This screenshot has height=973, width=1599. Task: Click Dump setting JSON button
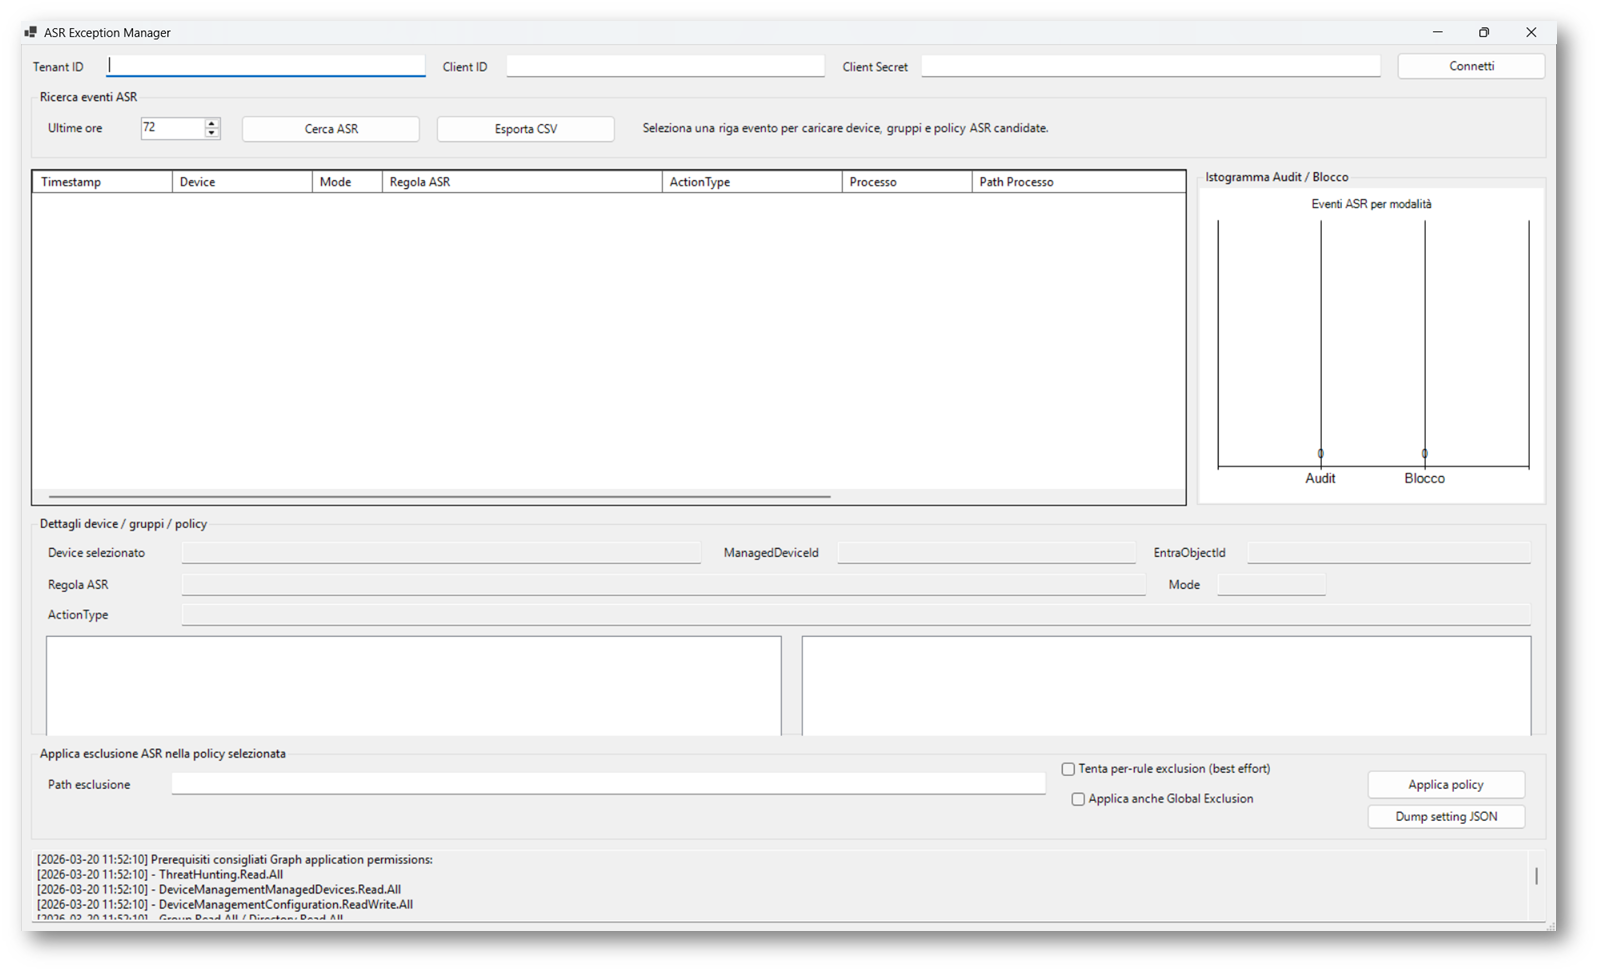coord(1446,817)
